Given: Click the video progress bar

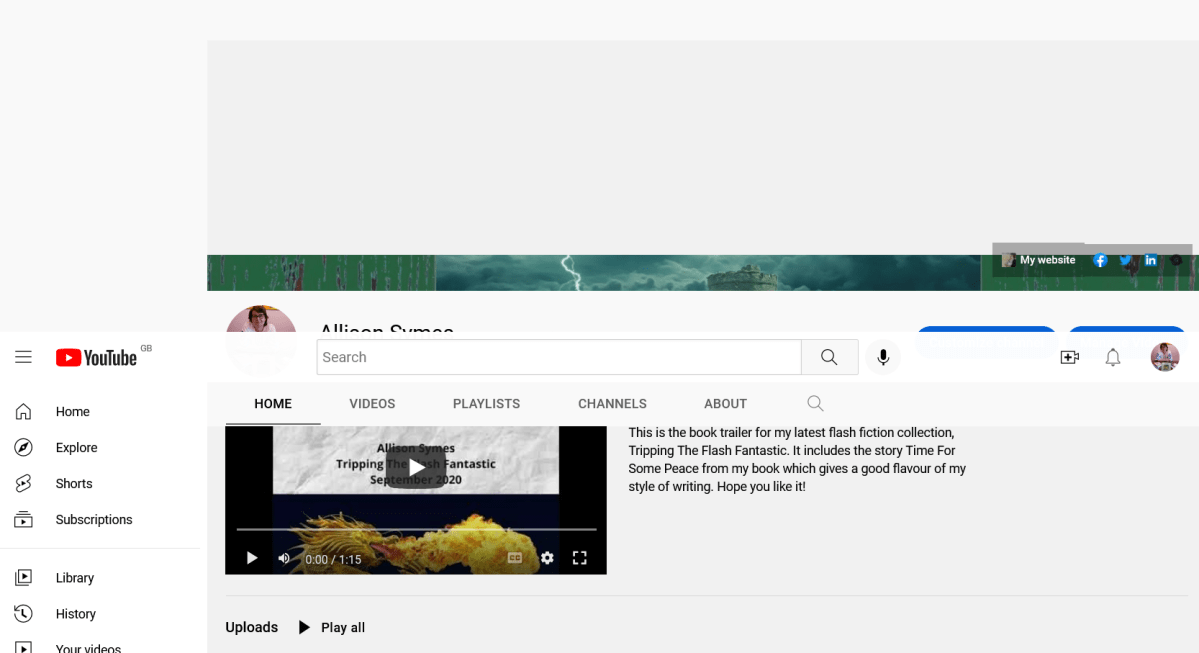Looking at the screenshot, I should pos(416,529).
